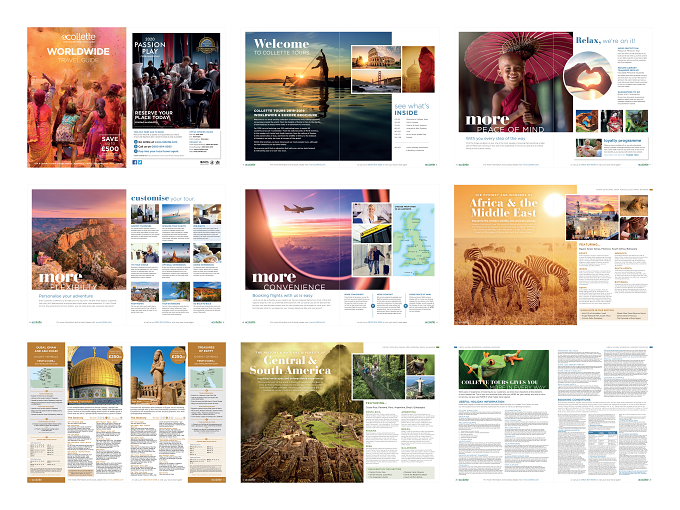Open the Treasures of Egypt statue page

(177, 412)
